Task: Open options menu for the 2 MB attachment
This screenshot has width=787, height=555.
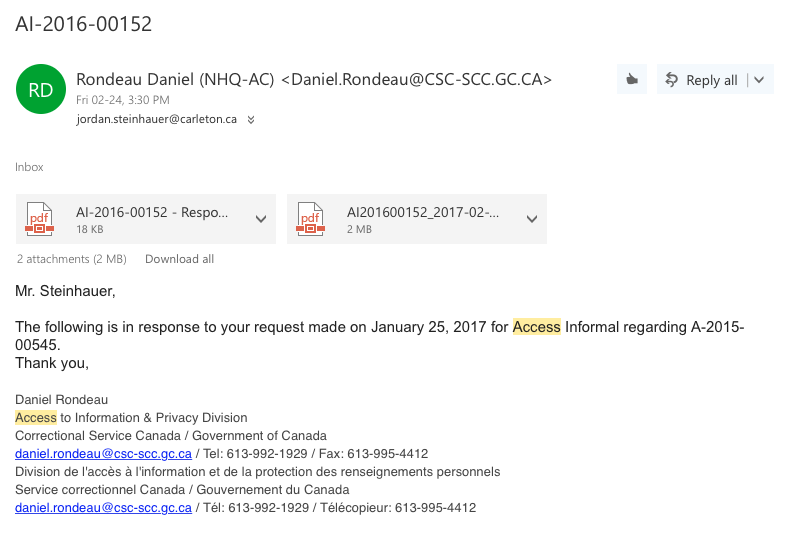Action: (x=531, y=219)
